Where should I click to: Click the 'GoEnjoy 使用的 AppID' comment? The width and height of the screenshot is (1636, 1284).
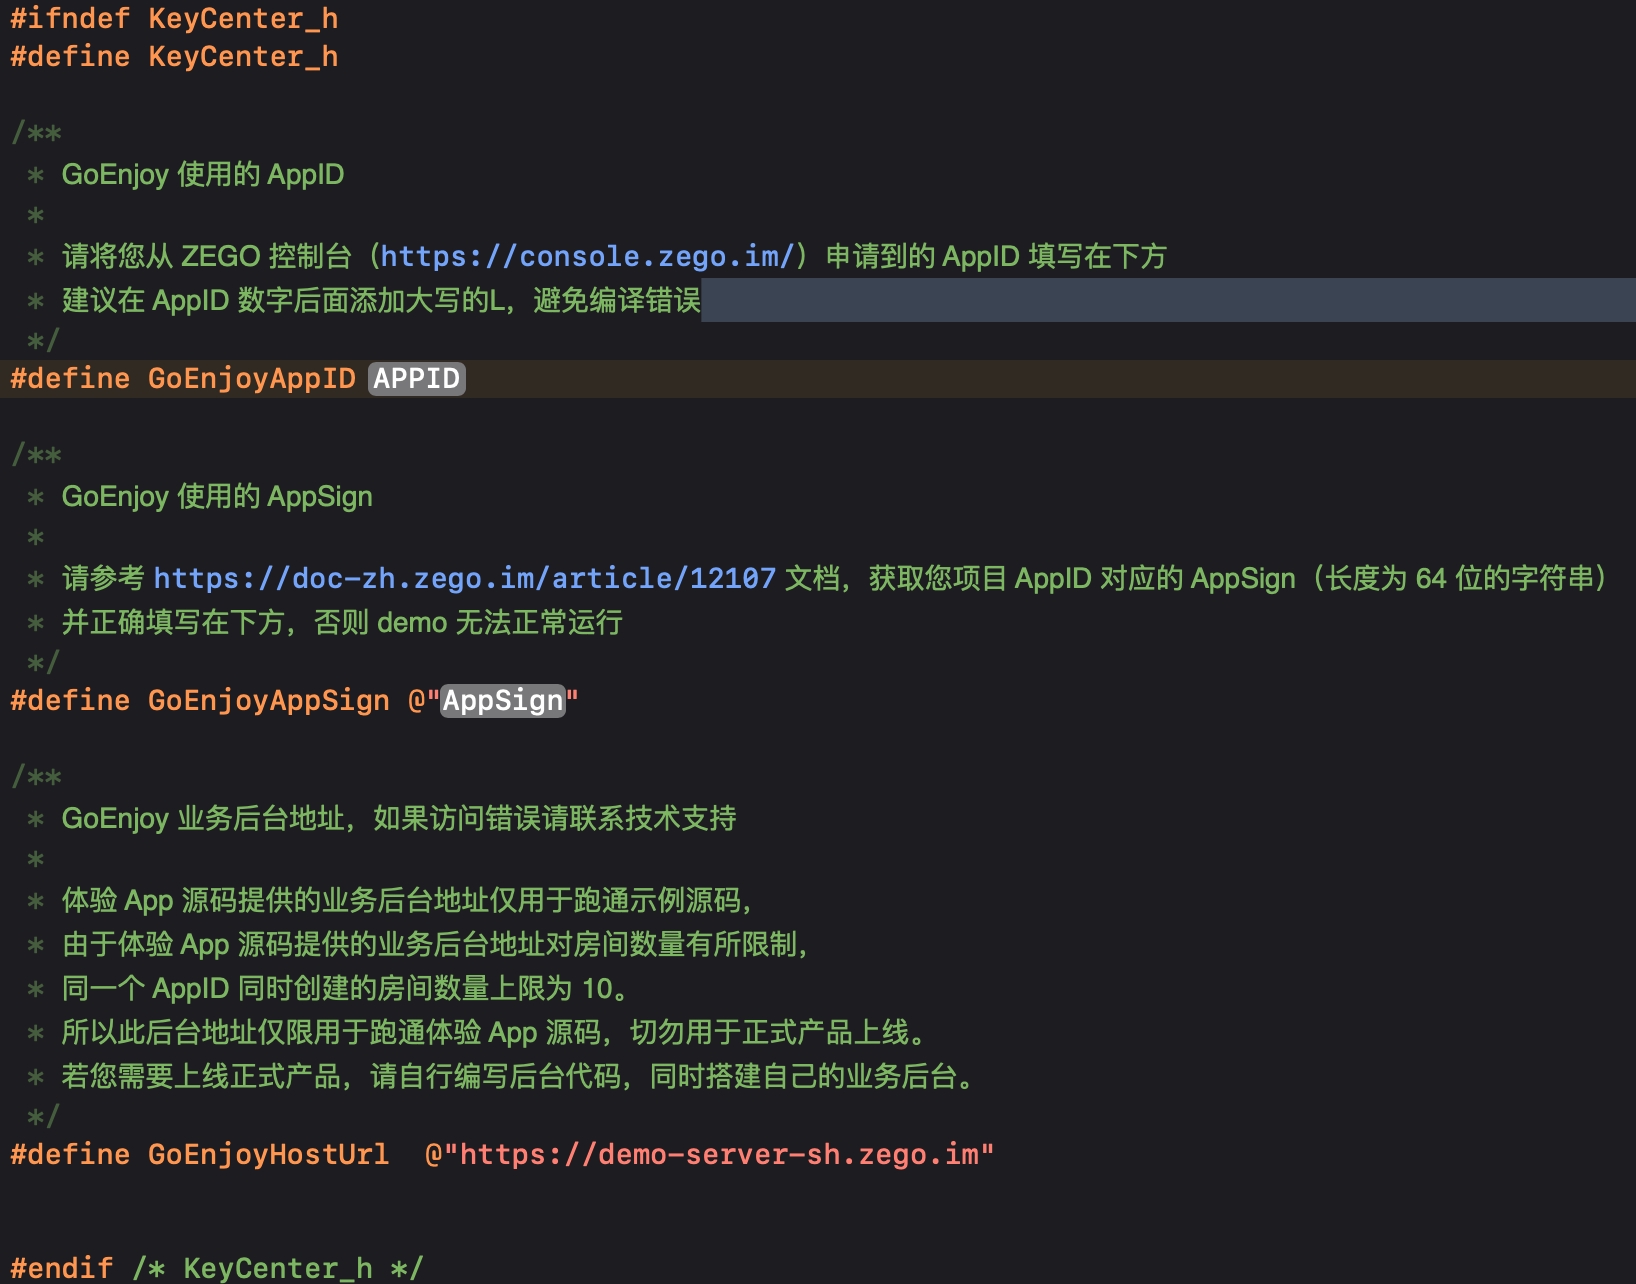coord(203,175)
